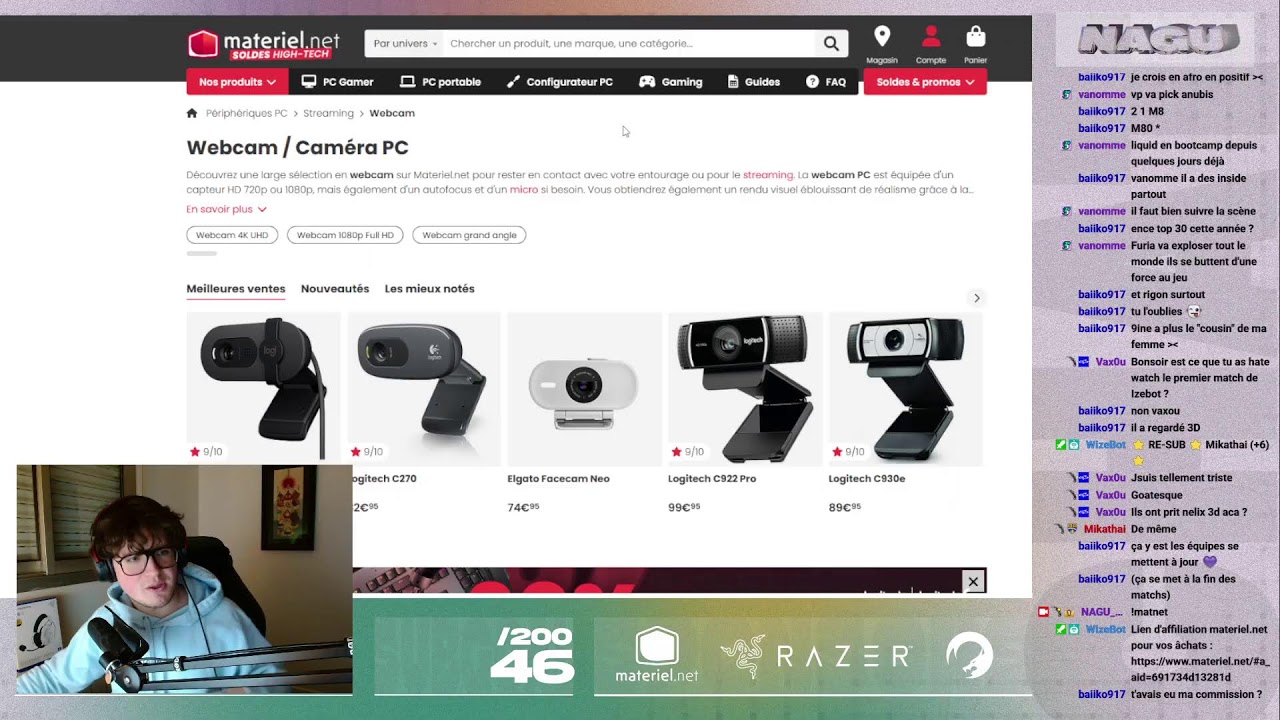Click the 74€95 price text

pos(523,508)
